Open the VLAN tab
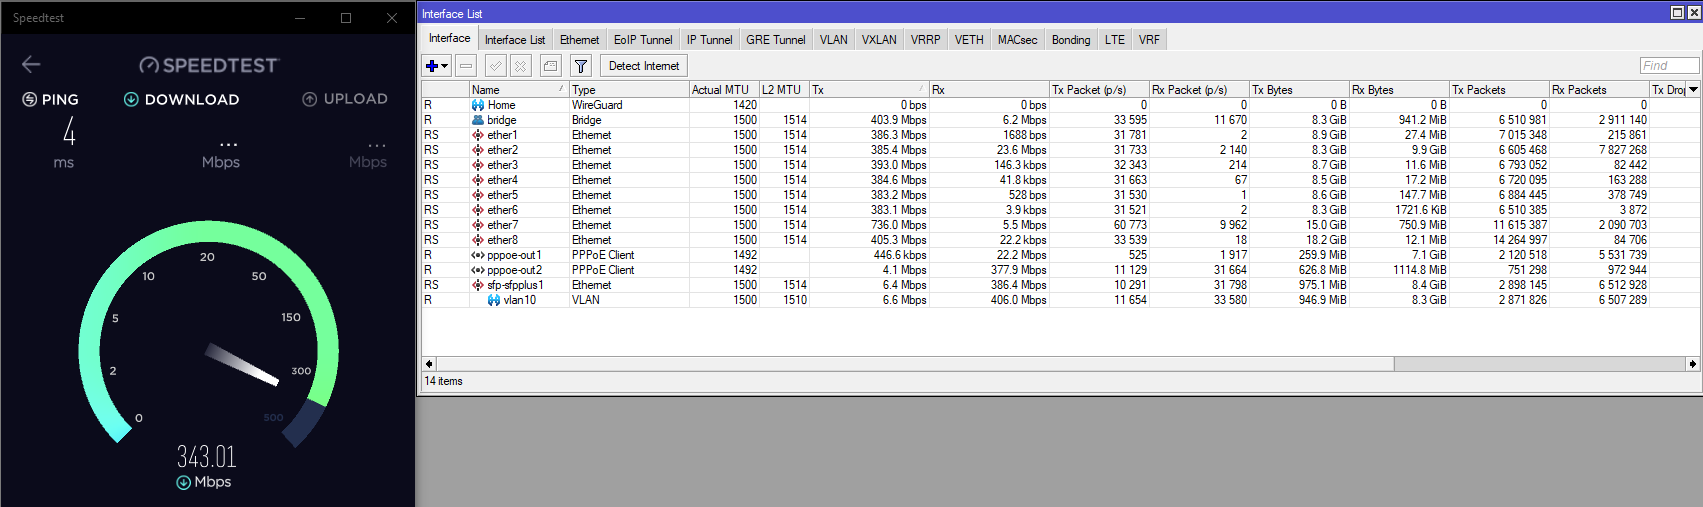The width and height of the screenshot is (1703, 507). pyautogui.click(x=834, y=40)
